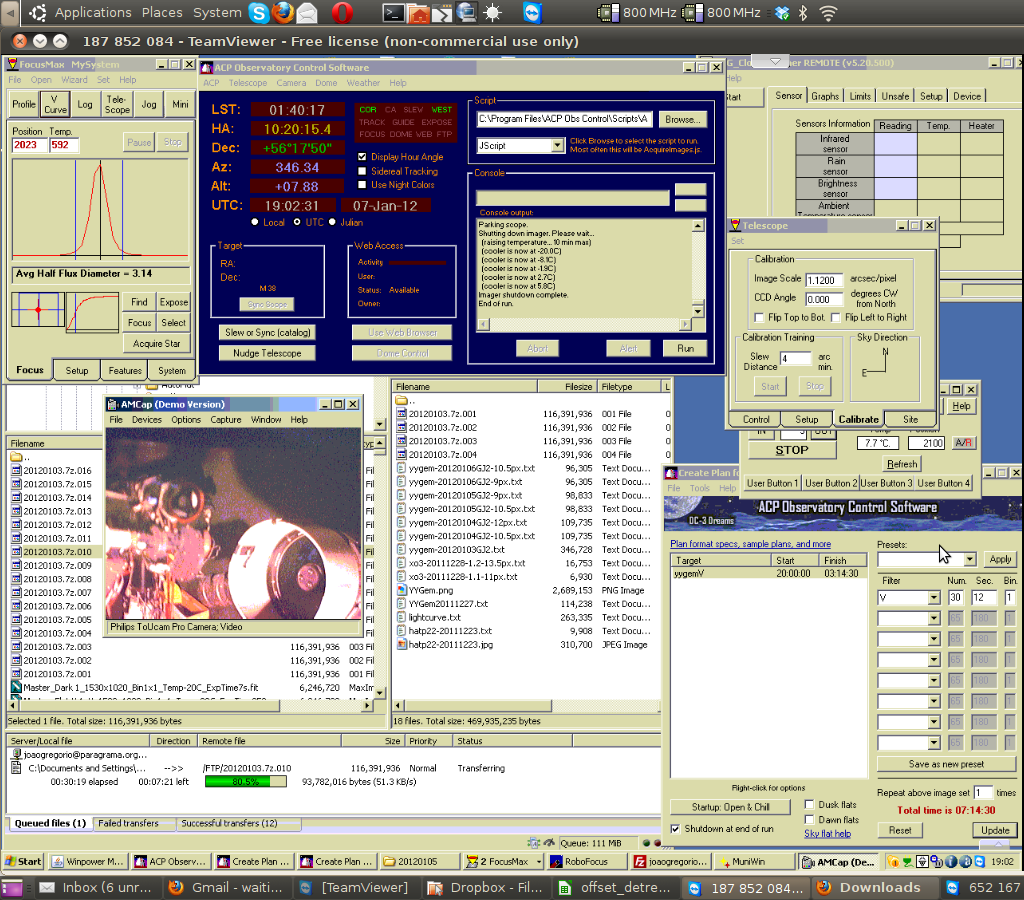Click the red A/R button in RoboFocus

point(963,443)
